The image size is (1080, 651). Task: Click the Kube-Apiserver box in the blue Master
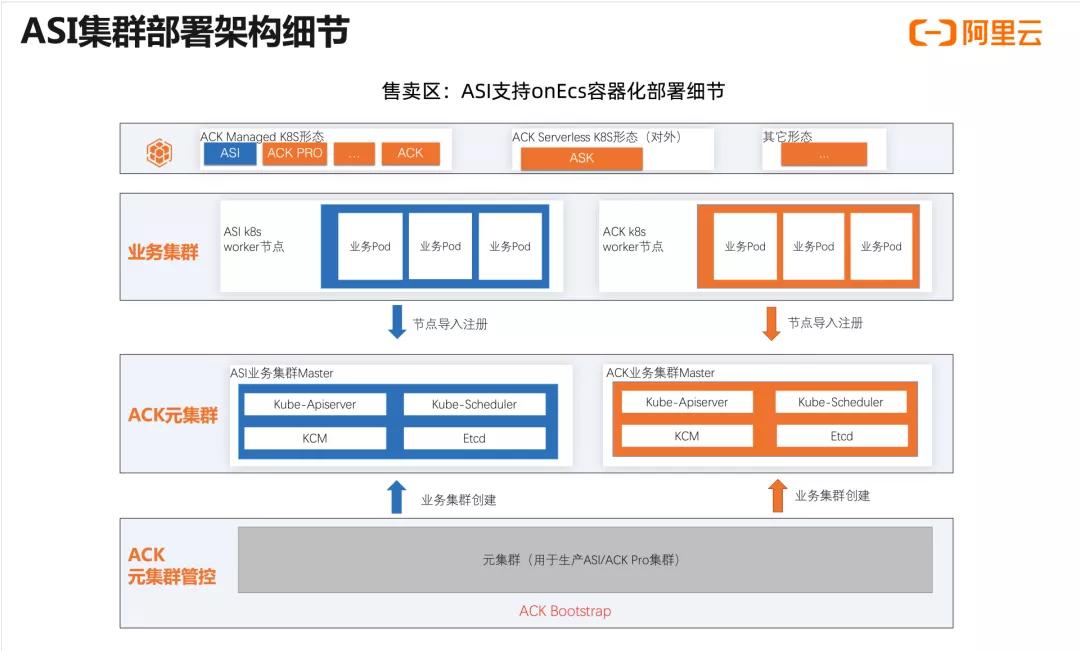click(315, 404)
